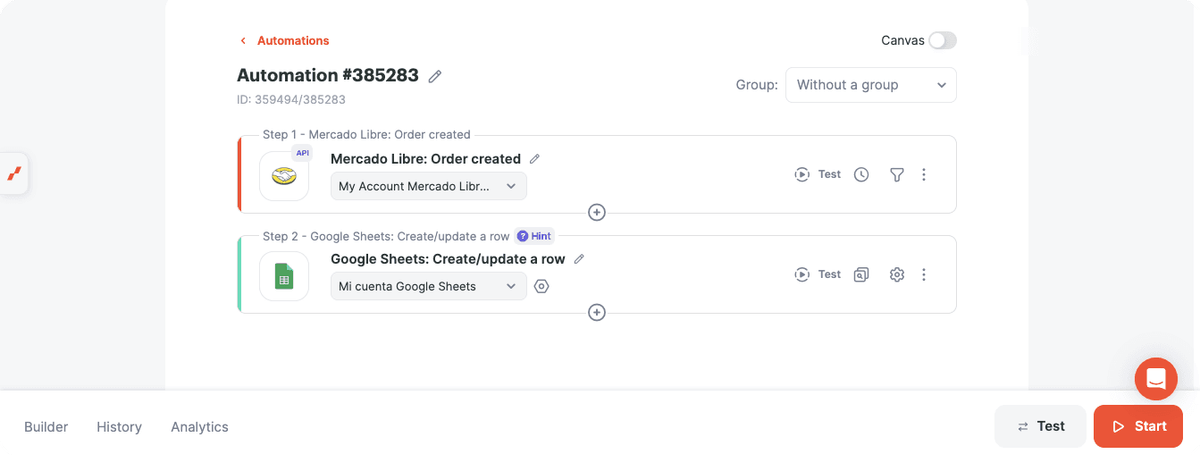Open the three-dot menu for Step 2
Image resolution: width=1200 pixels, height=455 pixels.
pyautogui.click(x=924, y=274)
